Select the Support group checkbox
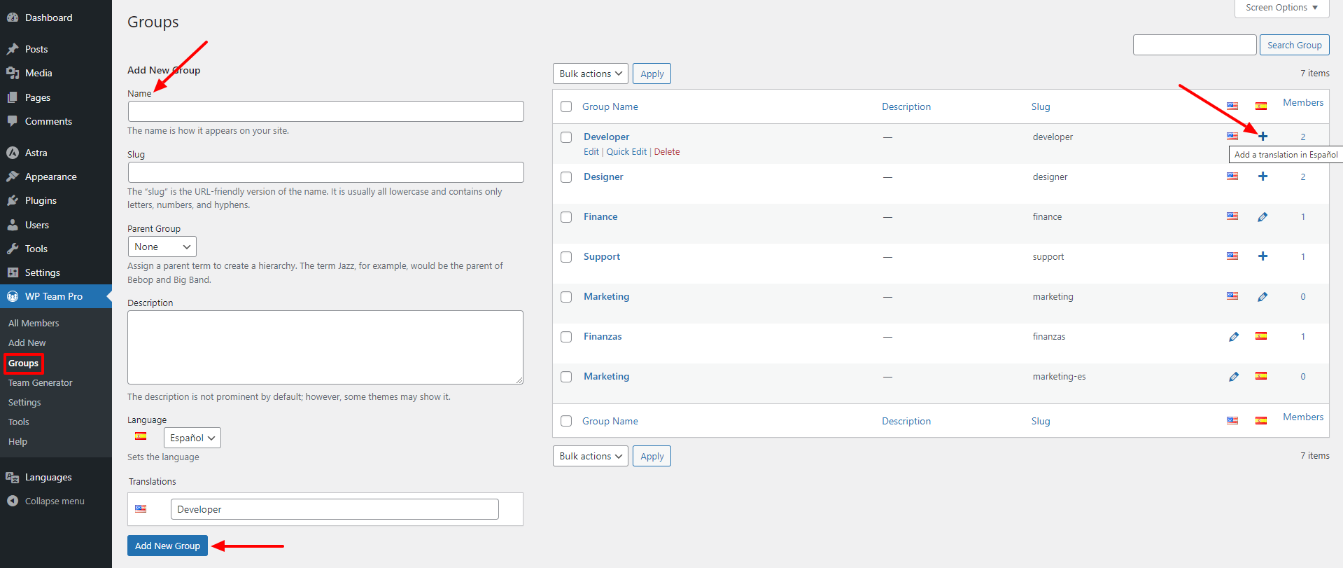 [x=566, y=257]
